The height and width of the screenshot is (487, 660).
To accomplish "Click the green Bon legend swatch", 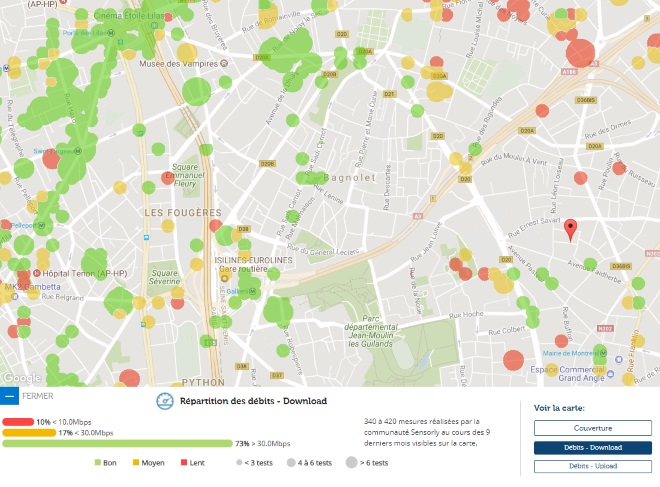I will point(99,463).
